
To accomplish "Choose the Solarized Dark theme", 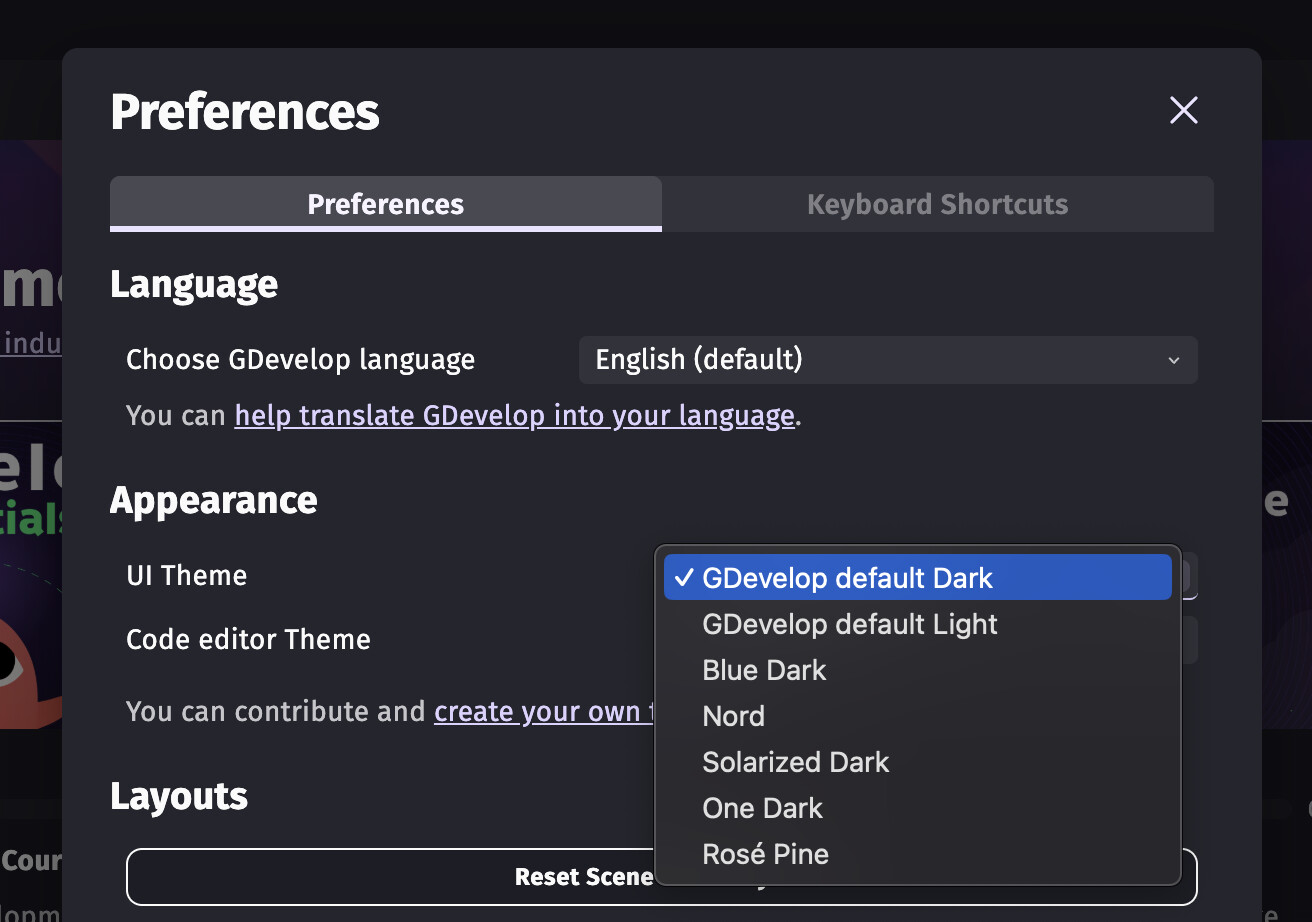I will click(795, 762).
